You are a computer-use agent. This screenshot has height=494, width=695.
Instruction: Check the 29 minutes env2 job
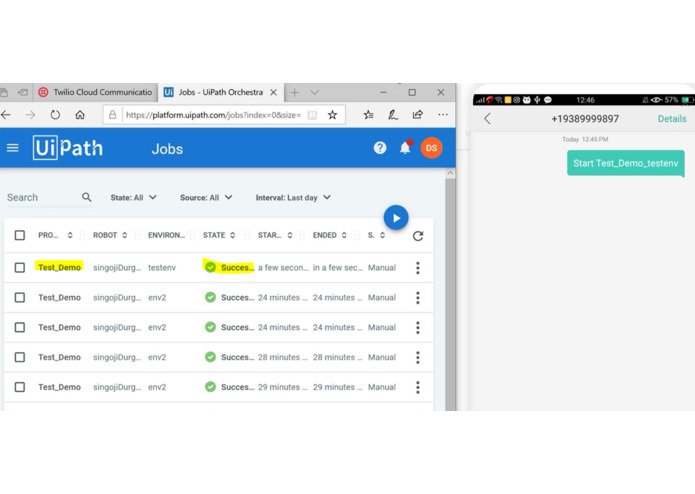20,387
